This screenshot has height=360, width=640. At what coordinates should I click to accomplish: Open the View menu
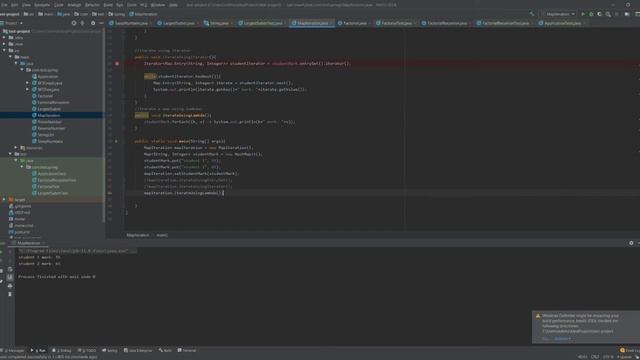[x=27, y=5]
